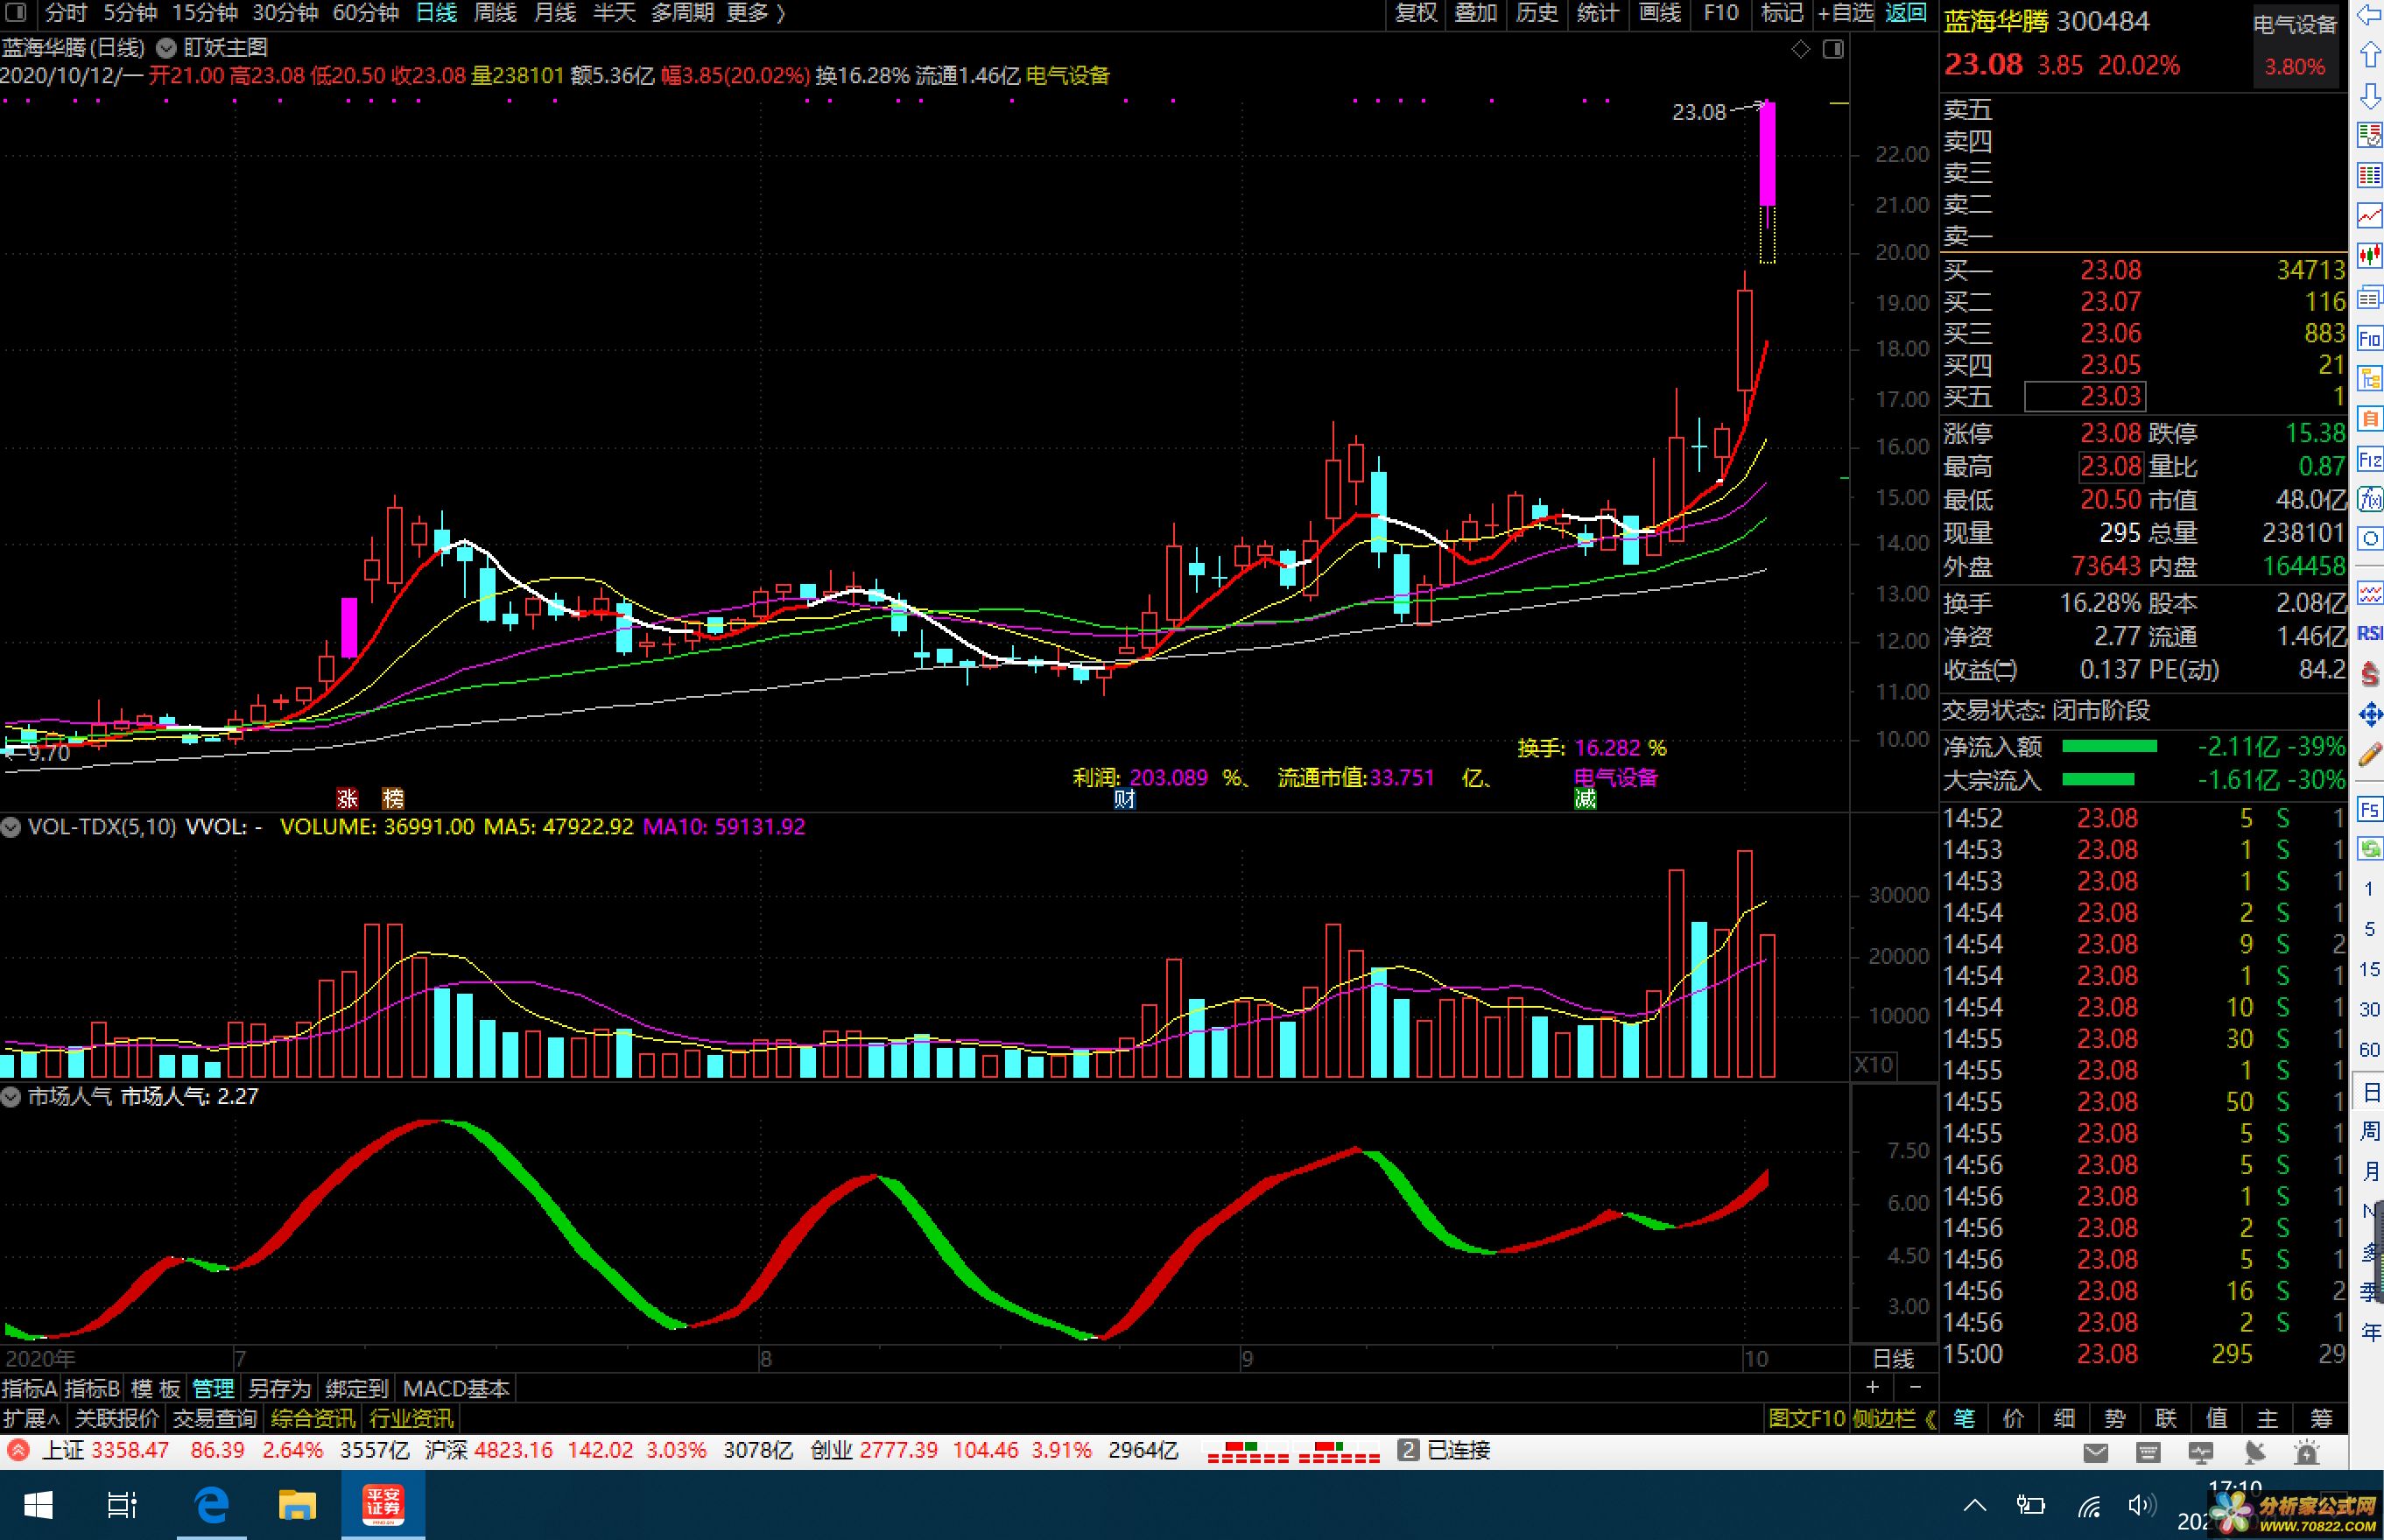The height and width of the screenshot is (1540, 2384).
Task: Expand the 盯妖主图 indicator dropdown
Action: (x=166, y=47)
